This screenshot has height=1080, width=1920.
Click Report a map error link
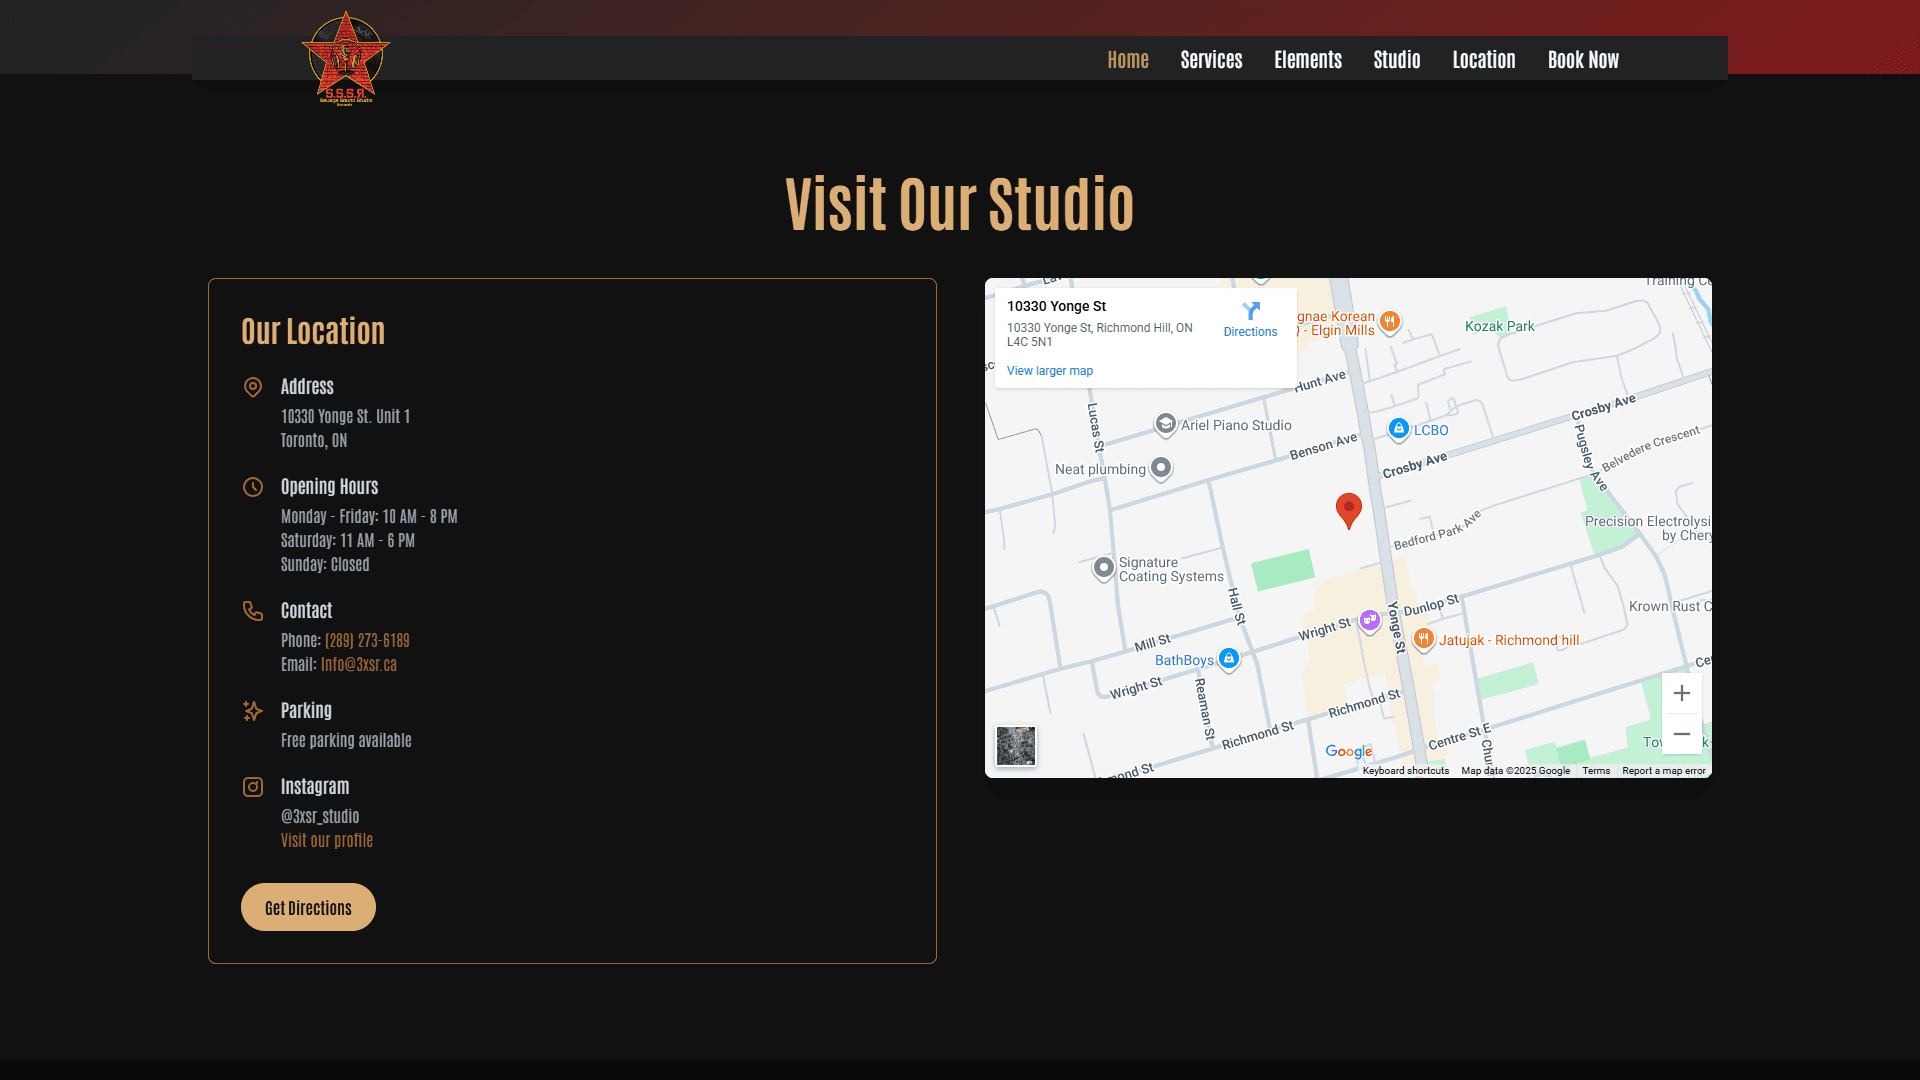1663,771
